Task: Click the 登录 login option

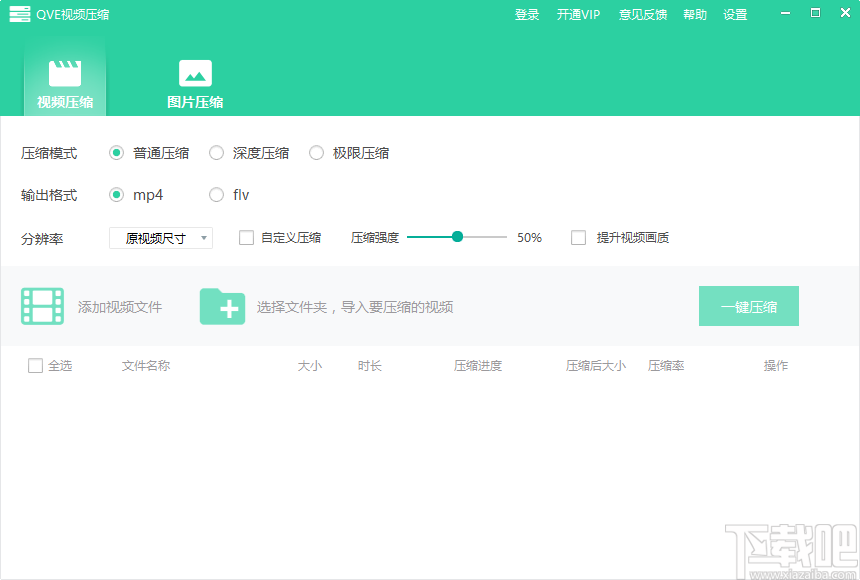Action: pos(527,14)
